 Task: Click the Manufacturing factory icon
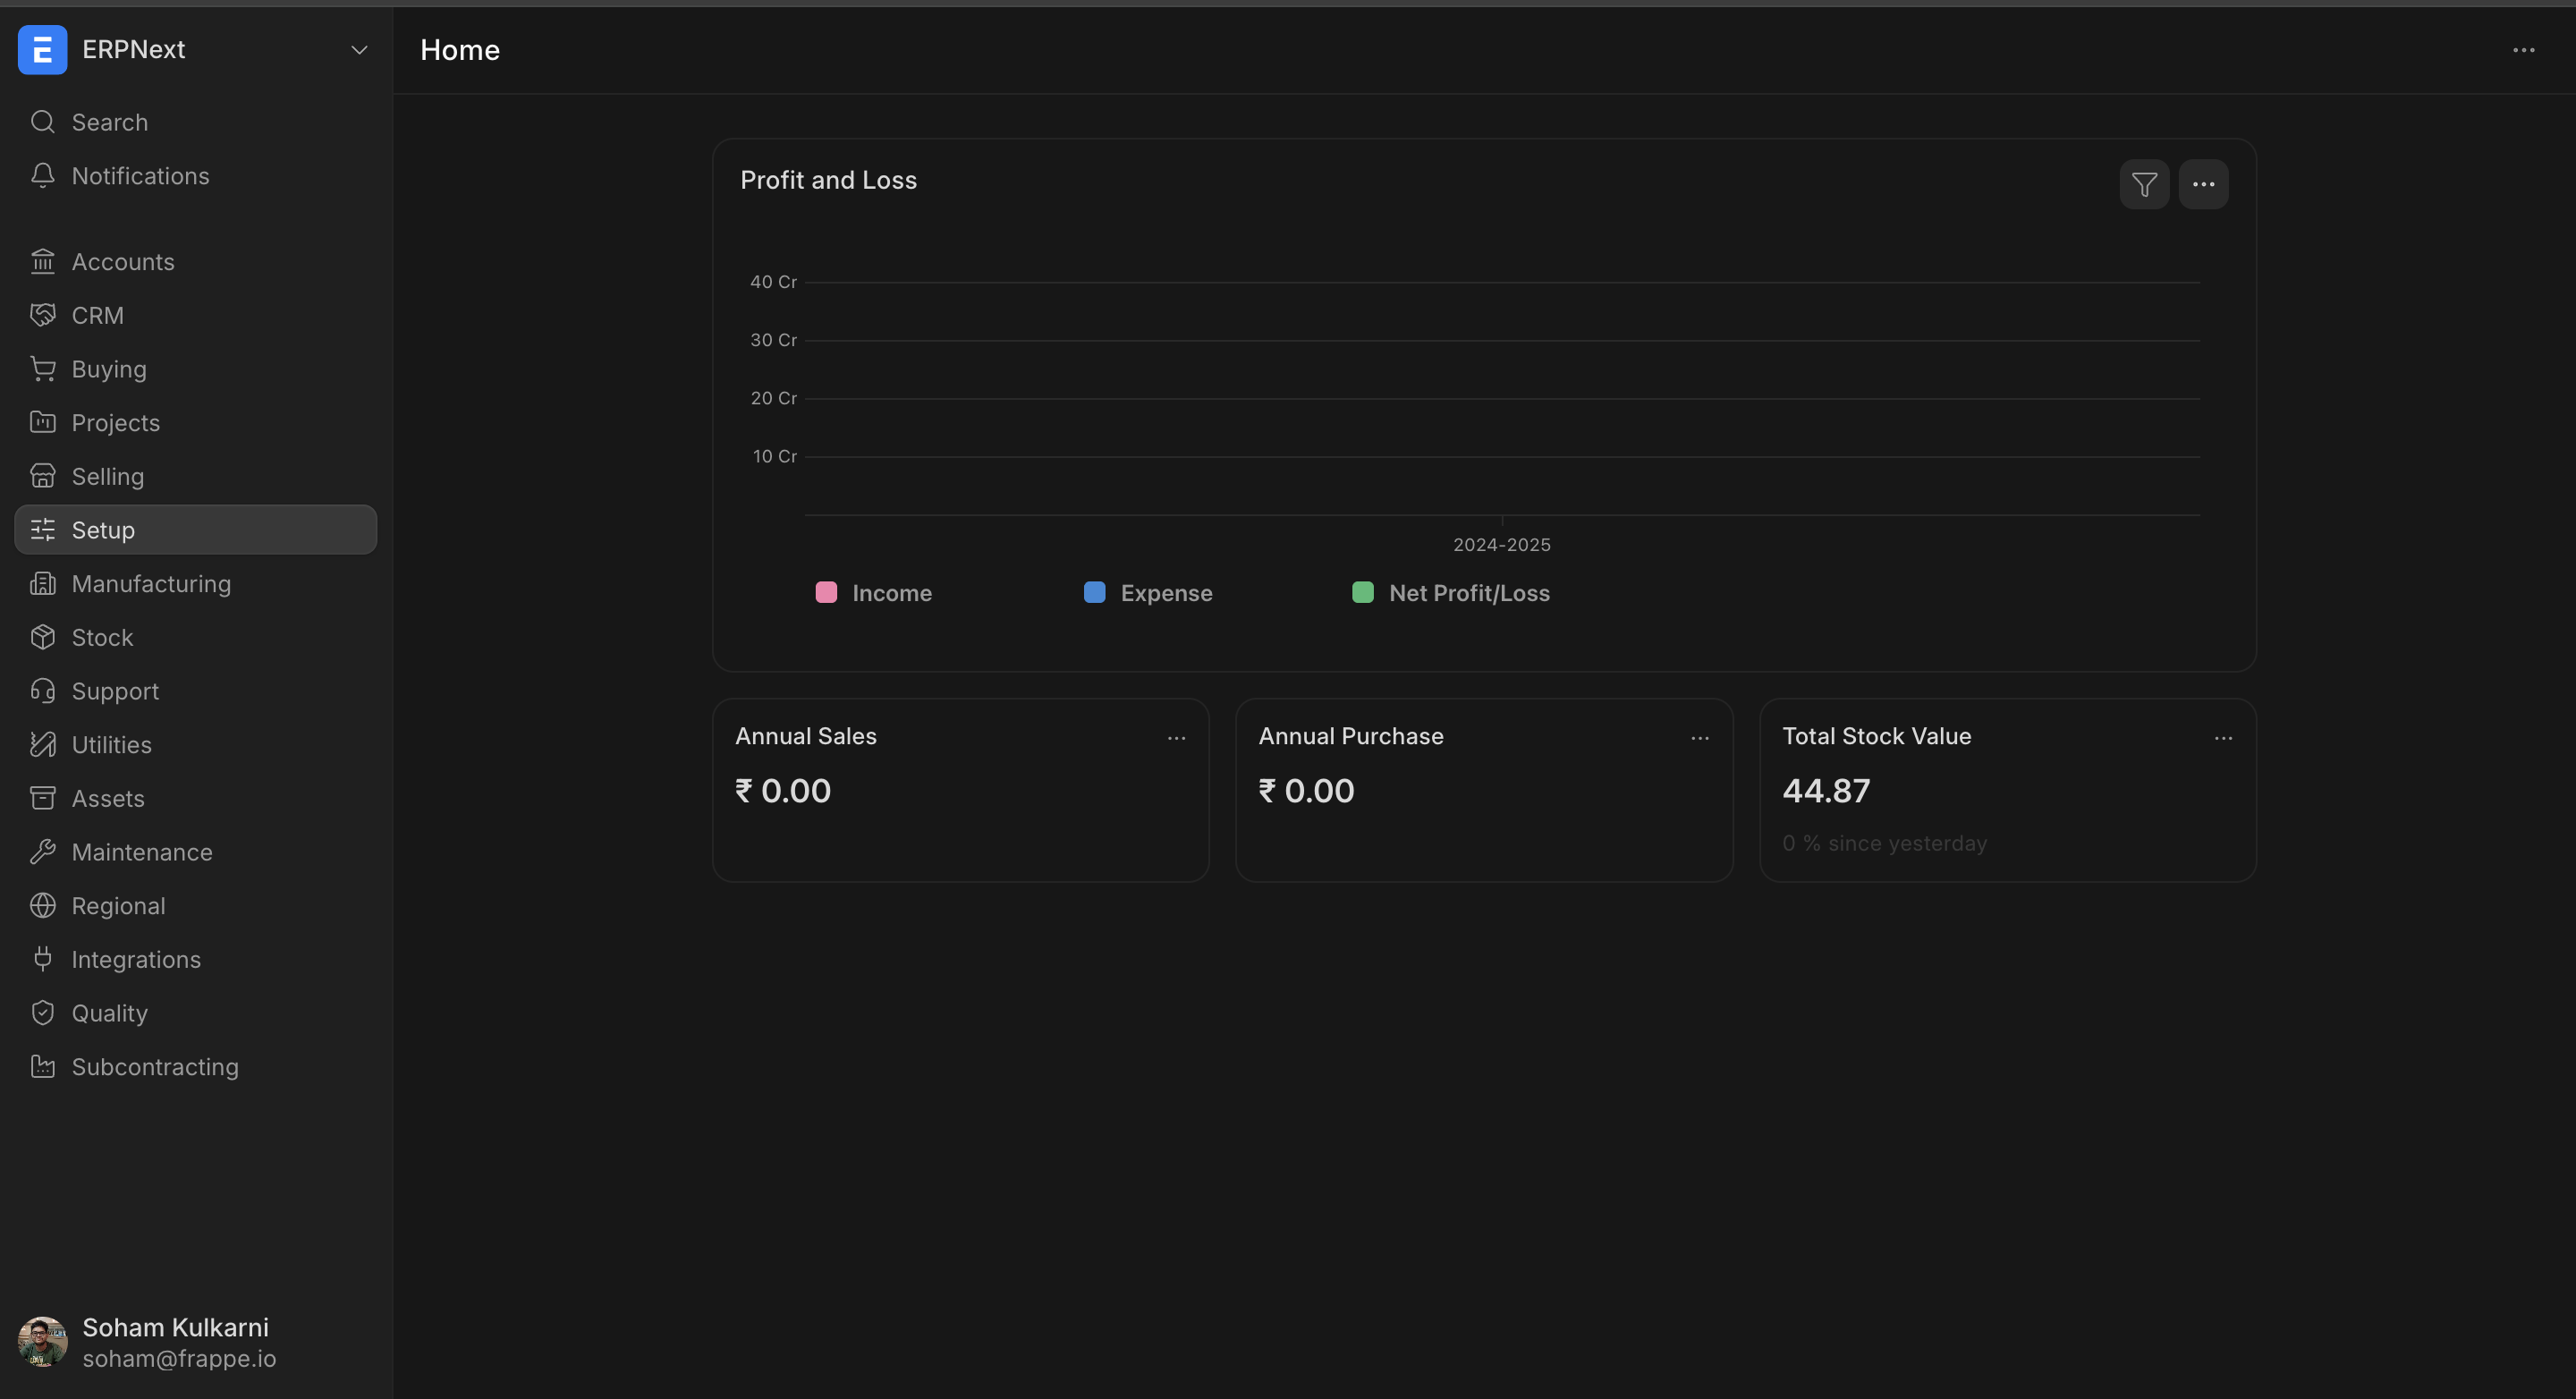[x=42, y=584]
